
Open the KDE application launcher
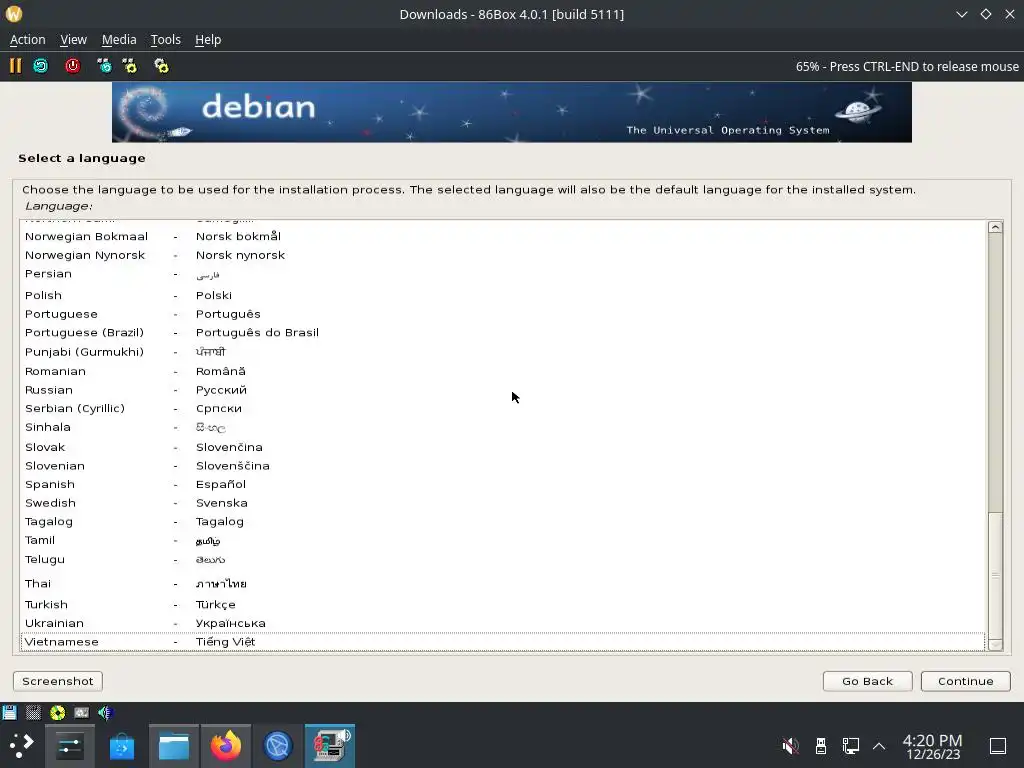pyautogui.click(x=21, y=746)
